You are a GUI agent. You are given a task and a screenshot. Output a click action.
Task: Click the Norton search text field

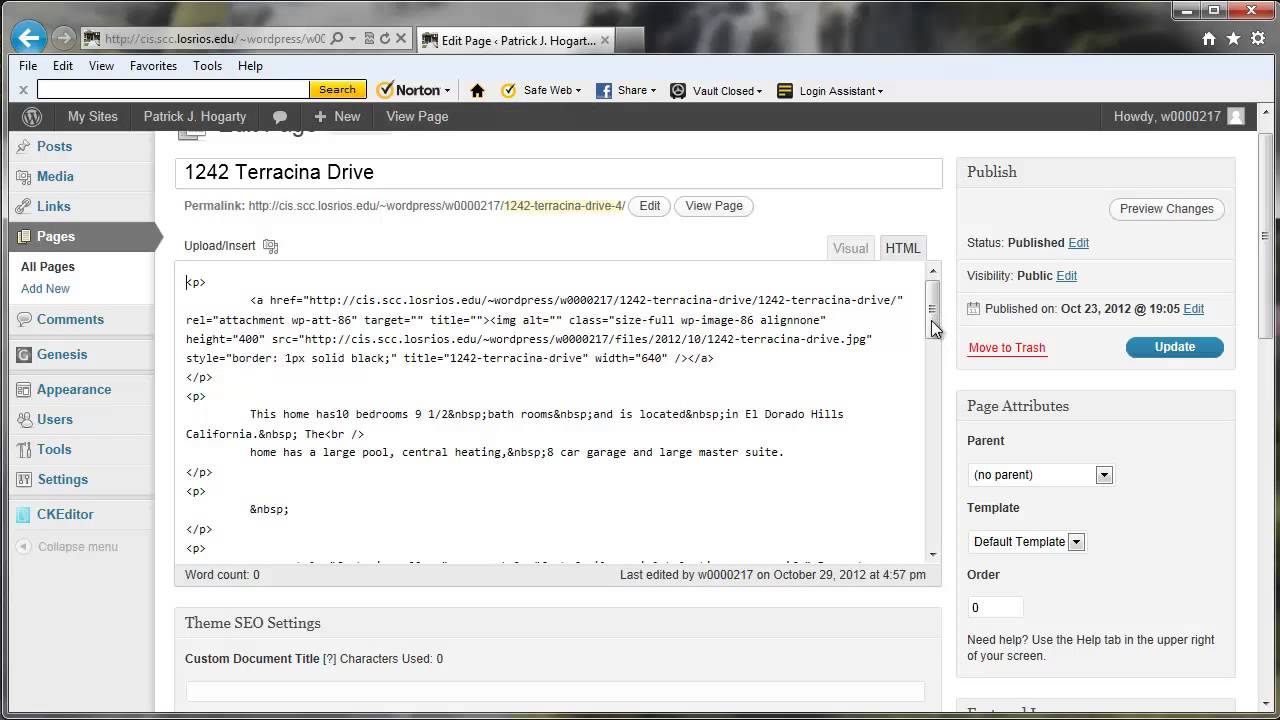pyautogui.click(x=174, y=90)
